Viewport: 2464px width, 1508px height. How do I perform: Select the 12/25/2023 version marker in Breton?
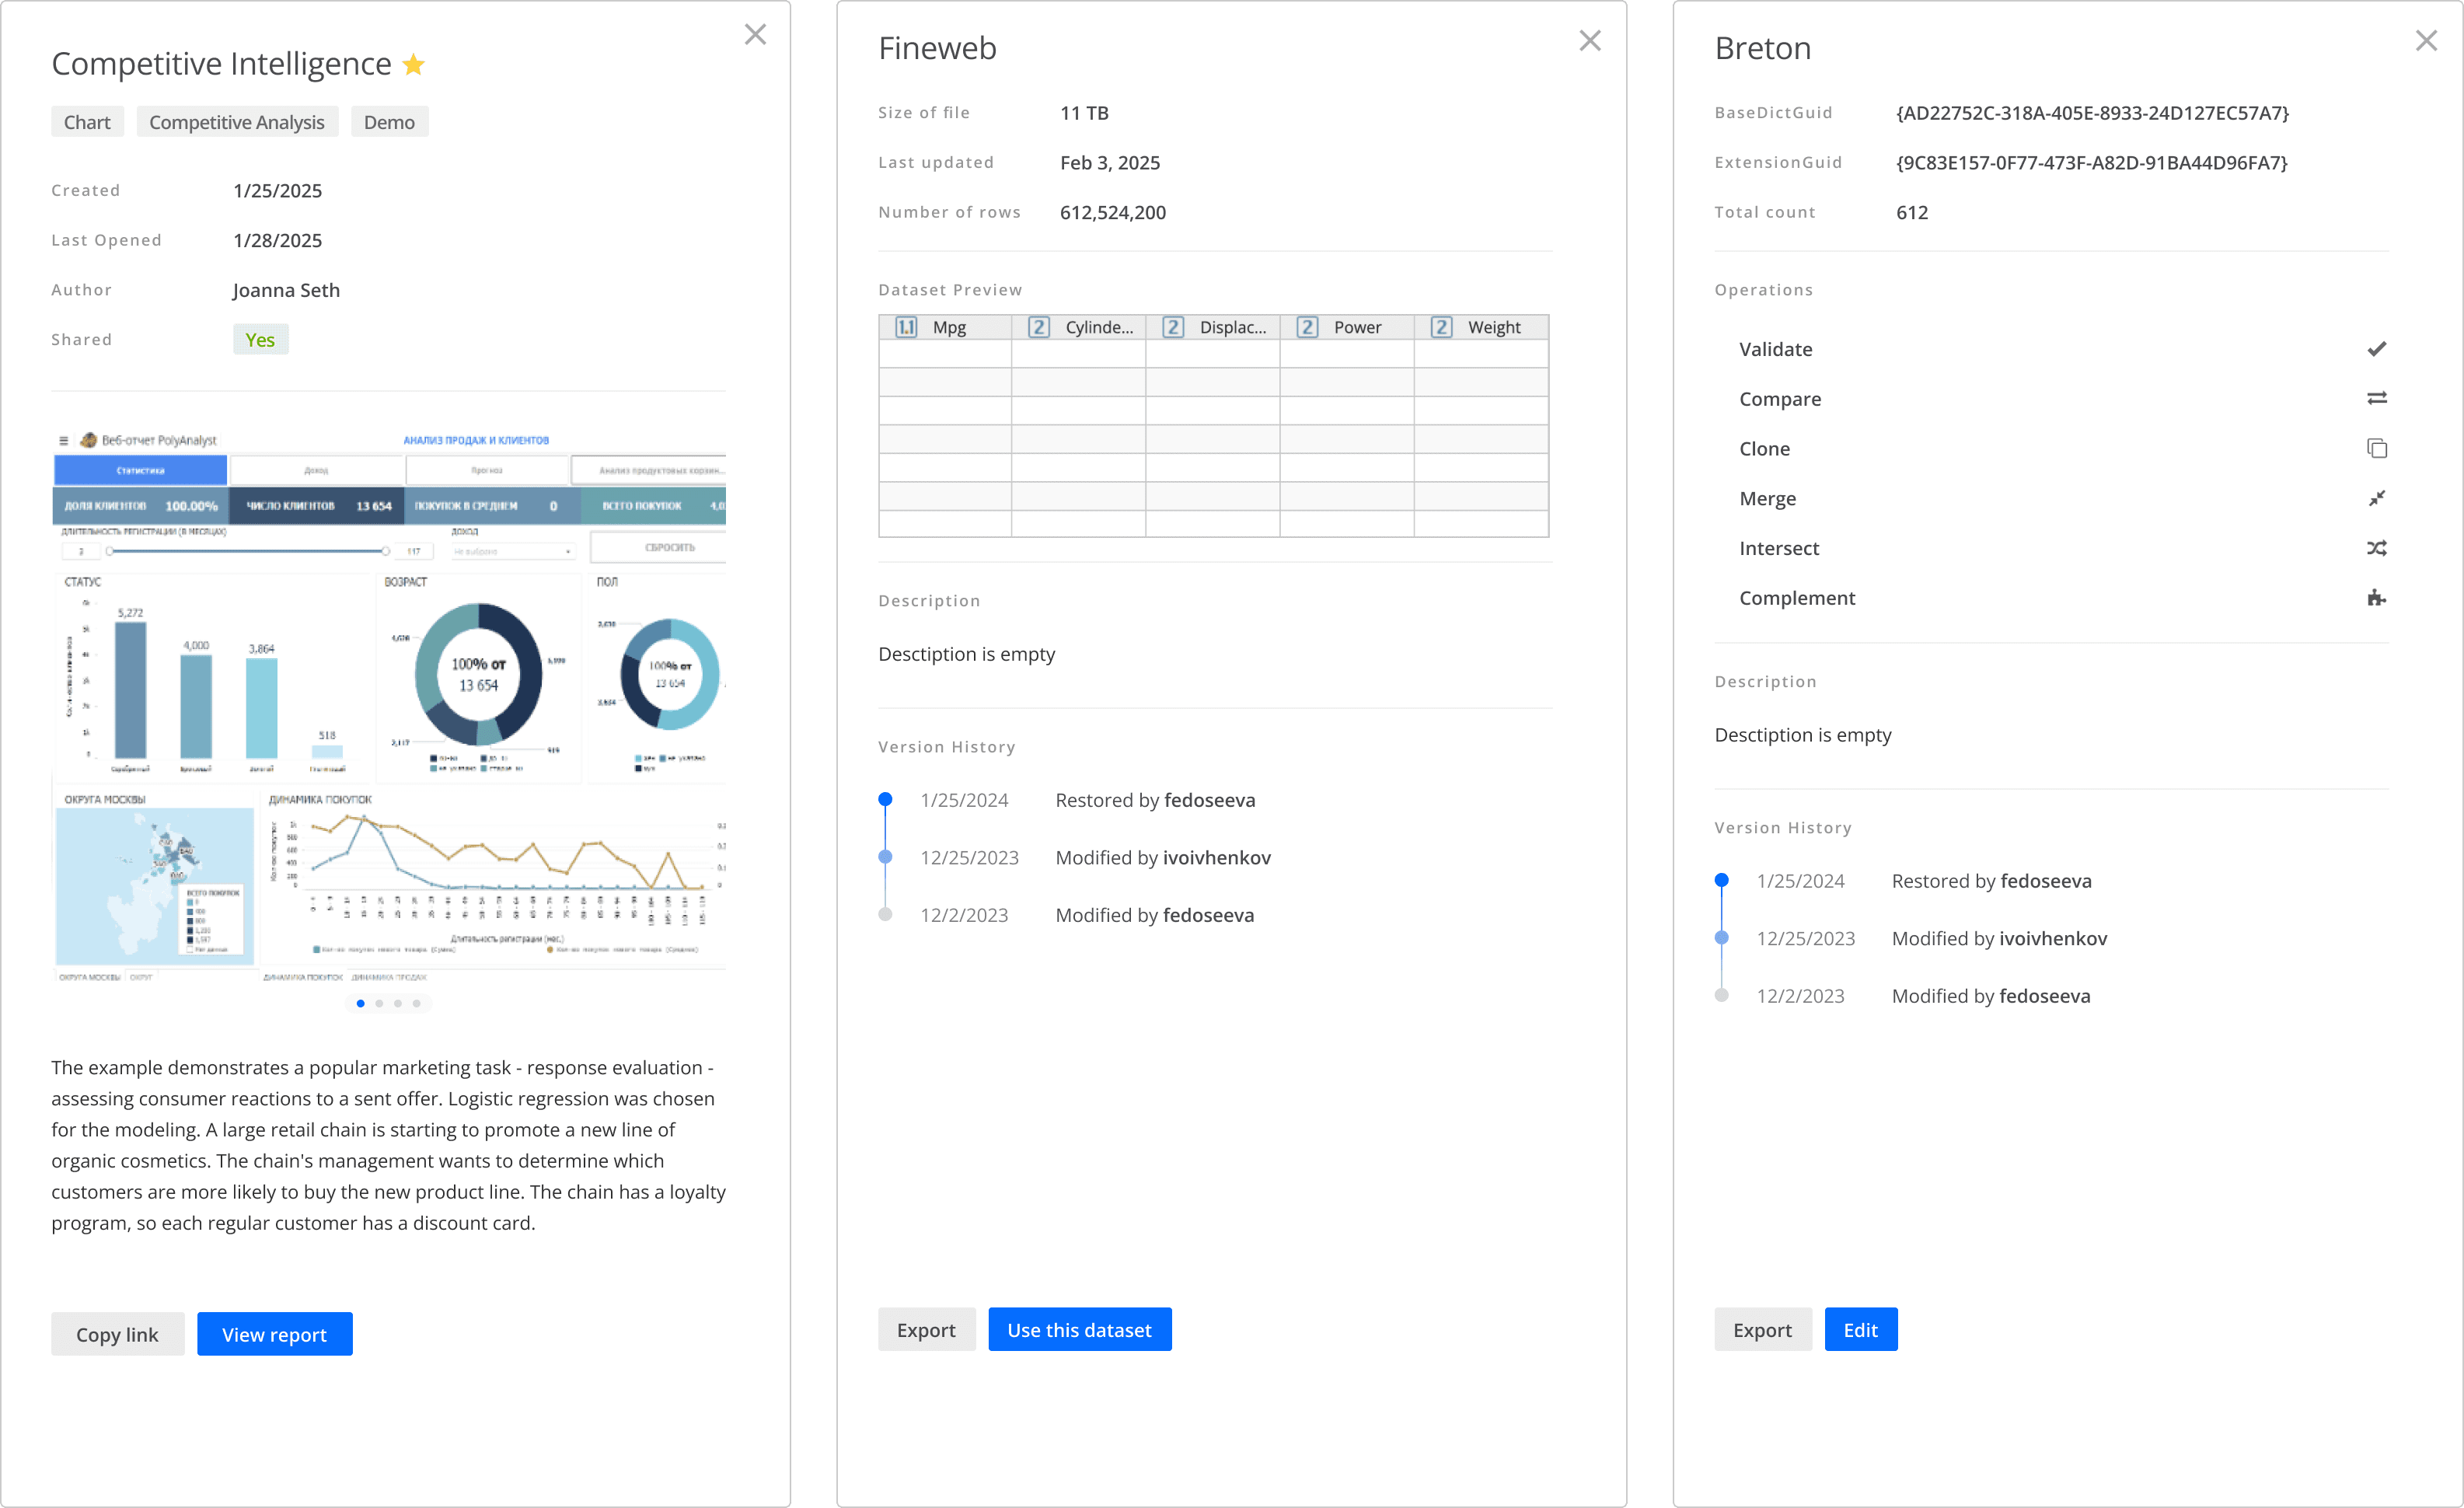pos(1721,938)
